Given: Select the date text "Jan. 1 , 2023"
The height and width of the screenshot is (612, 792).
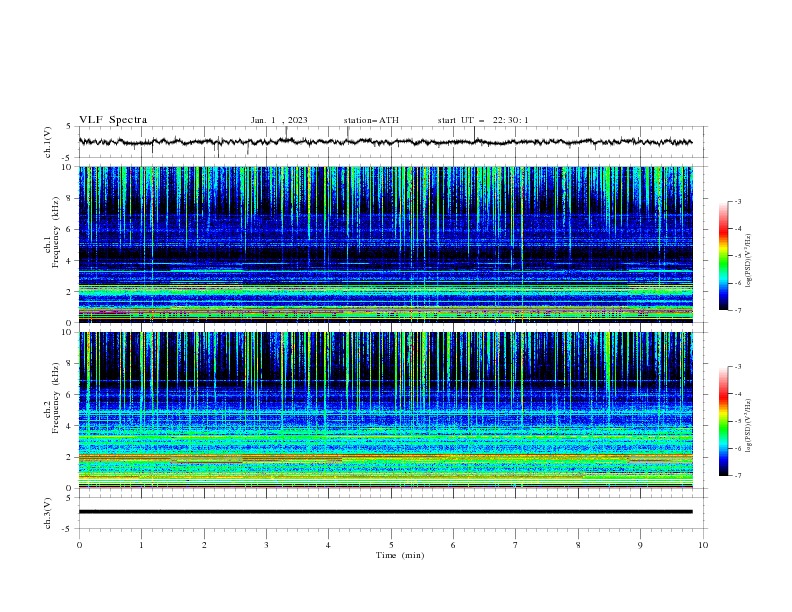Looking at the screenshot, I should [279, 120].
